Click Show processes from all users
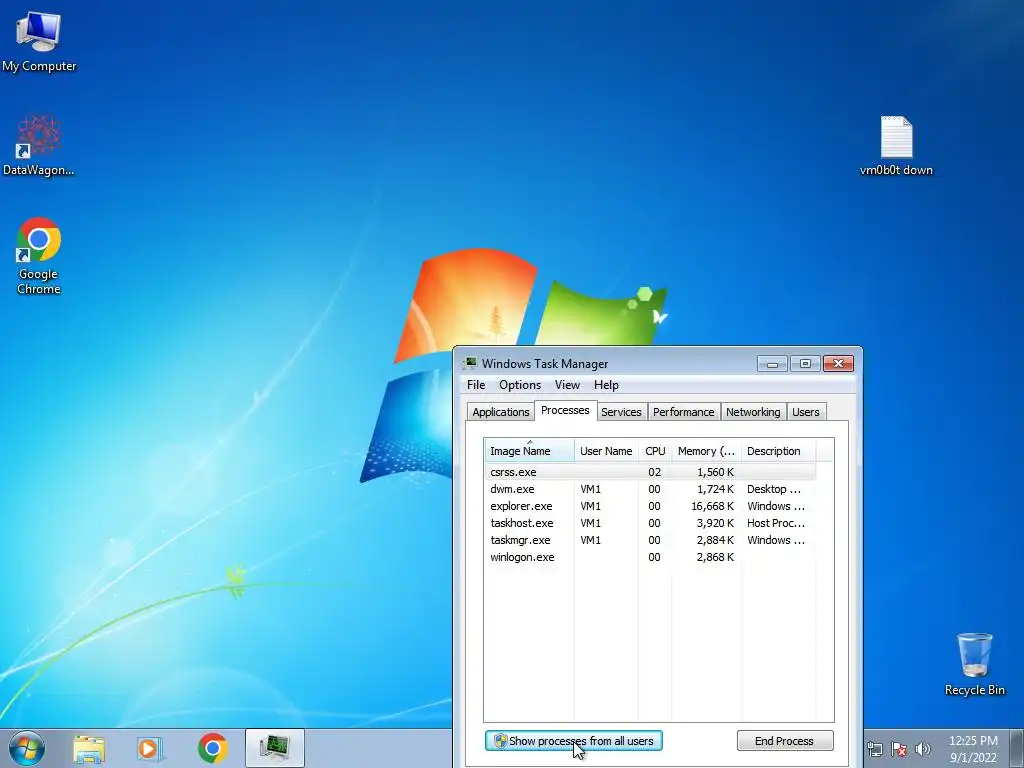This screenshot has width=1024, height=768. pyautogui.click(x=574, y=741)
